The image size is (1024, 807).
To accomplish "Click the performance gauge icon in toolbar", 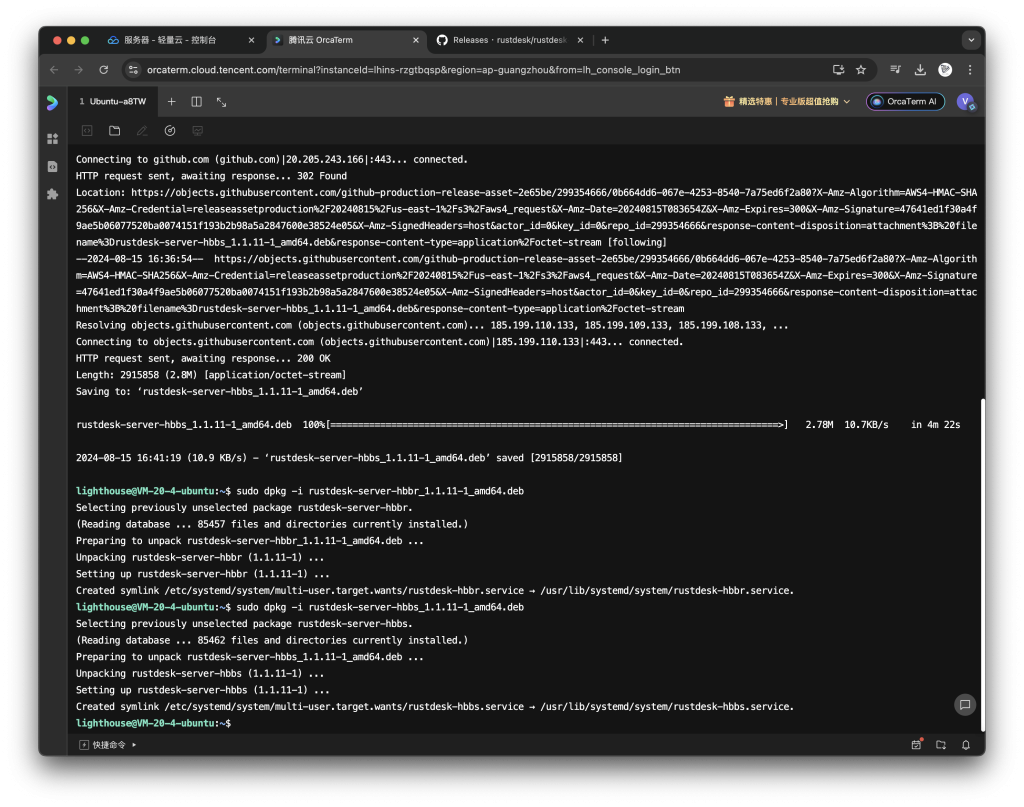I will tap(170, 131).
